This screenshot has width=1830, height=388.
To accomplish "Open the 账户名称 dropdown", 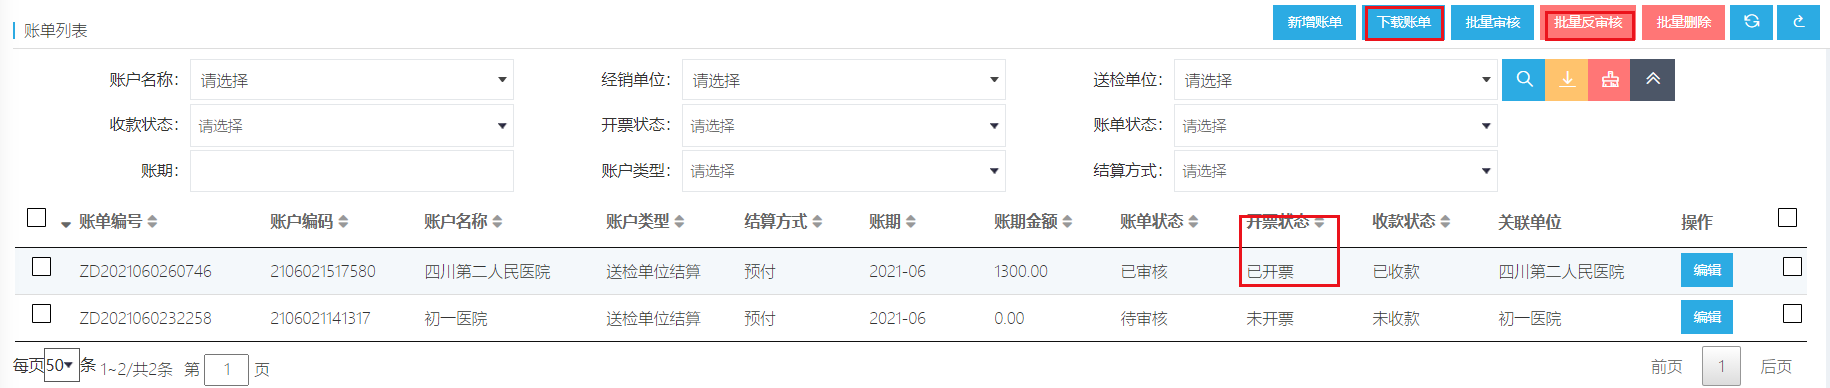I will coord(352,80).
